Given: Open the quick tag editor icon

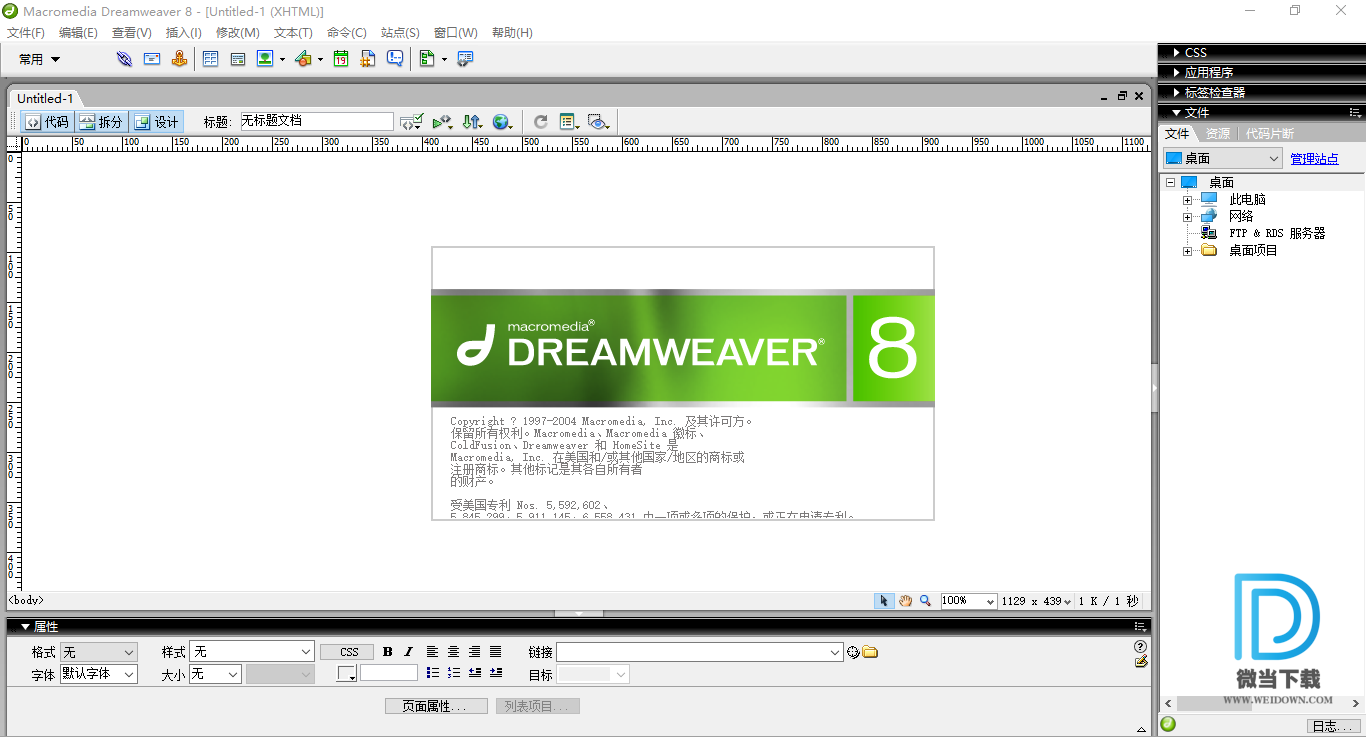Looking at the screenshot, I should point(1141,661).
